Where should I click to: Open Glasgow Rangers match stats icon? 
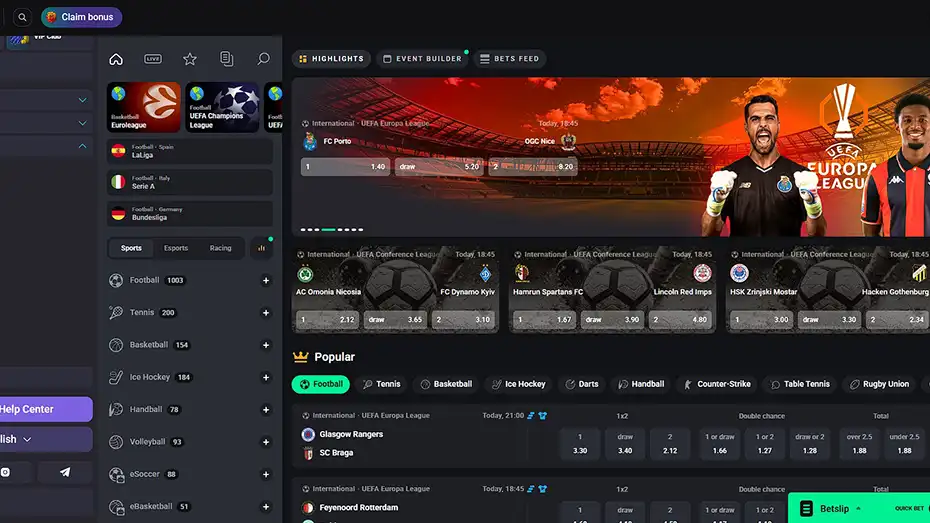coord(531,416)
